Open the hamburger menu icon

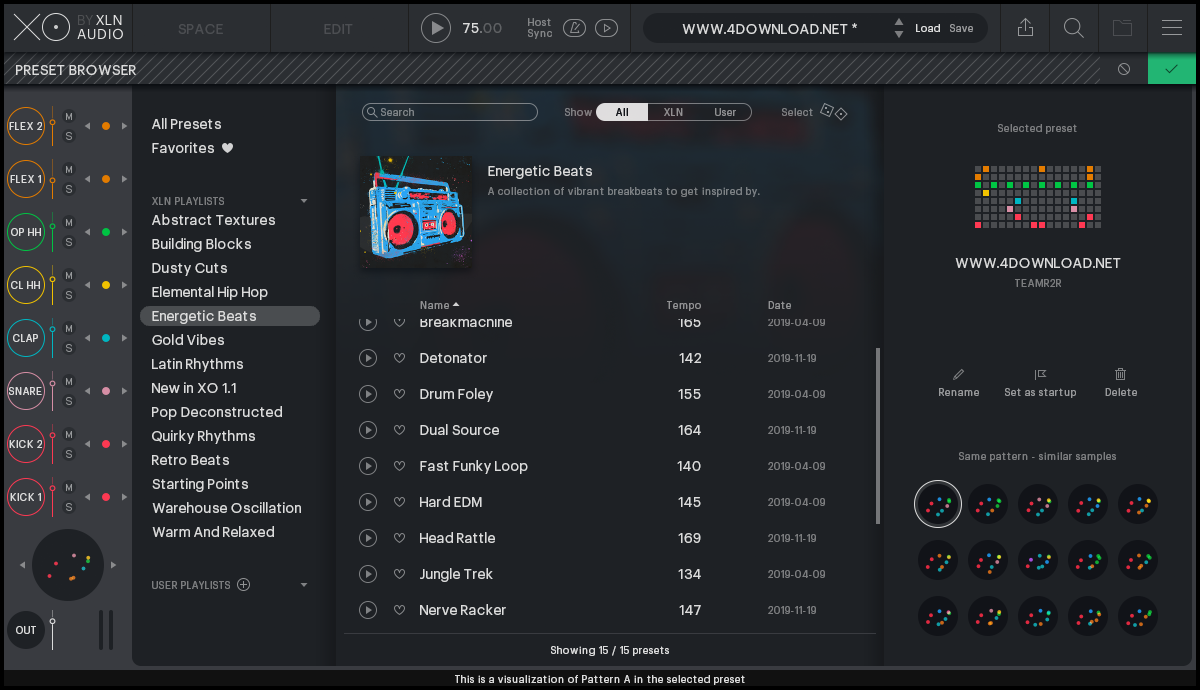point(1172,28)
